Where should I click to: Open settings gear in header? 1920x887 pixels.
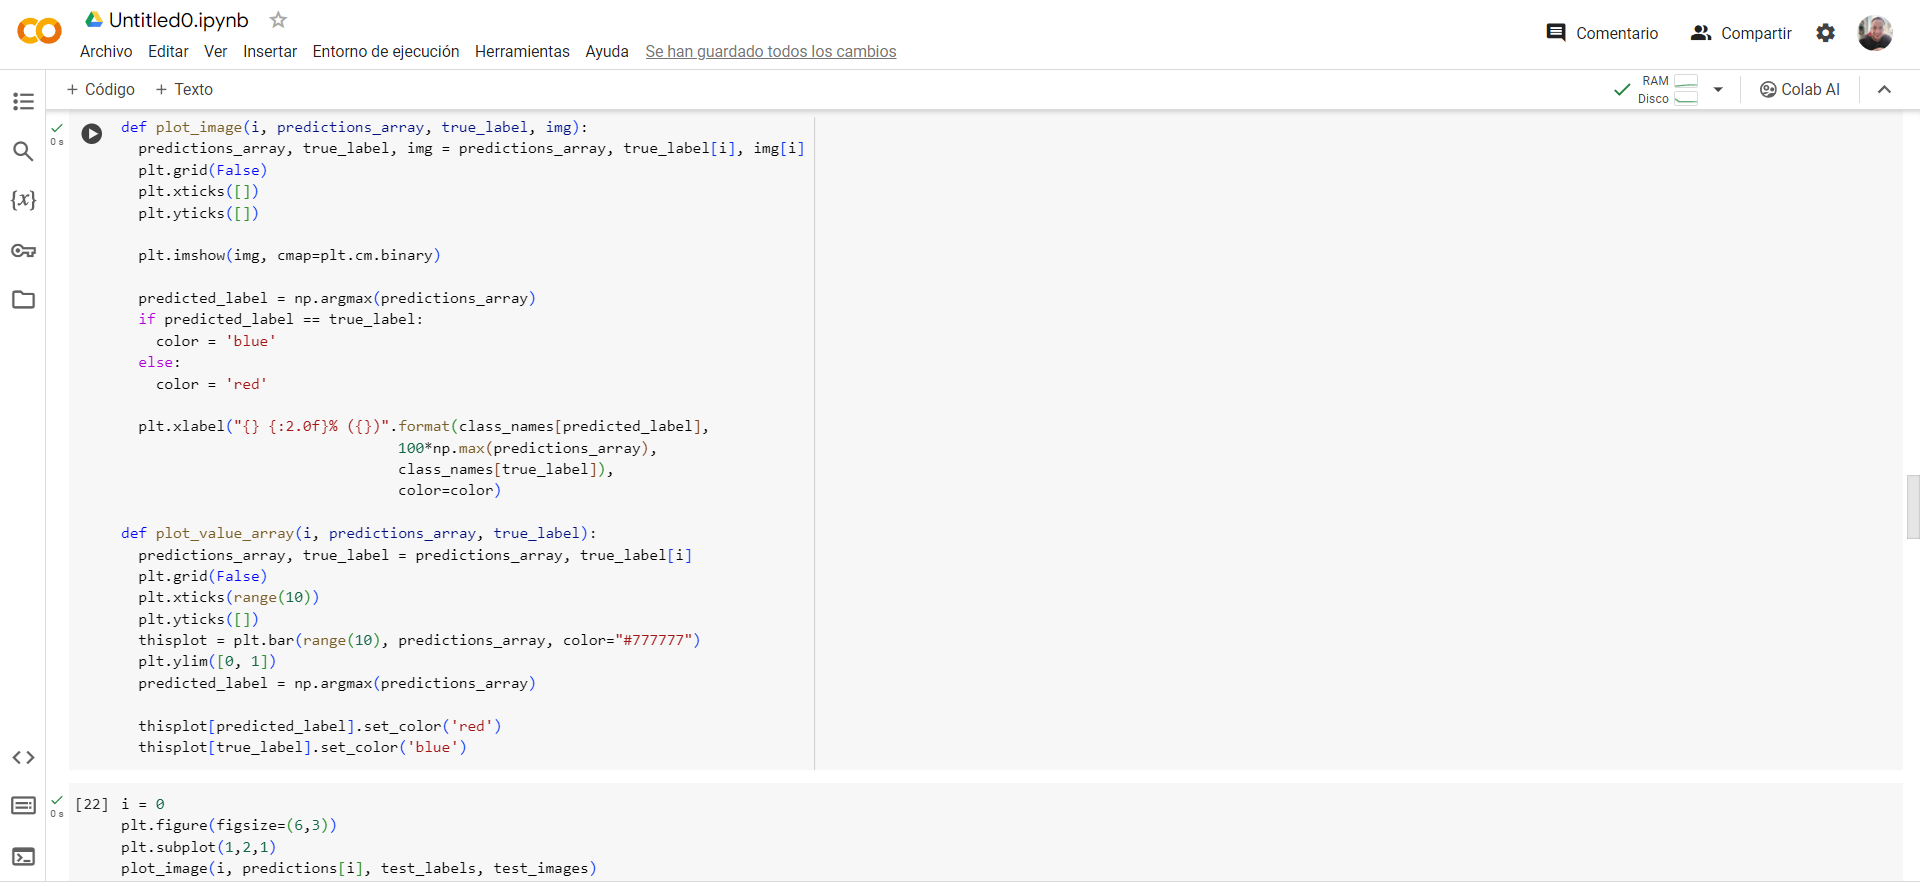pyautogui.click(x=1825, y=33)
